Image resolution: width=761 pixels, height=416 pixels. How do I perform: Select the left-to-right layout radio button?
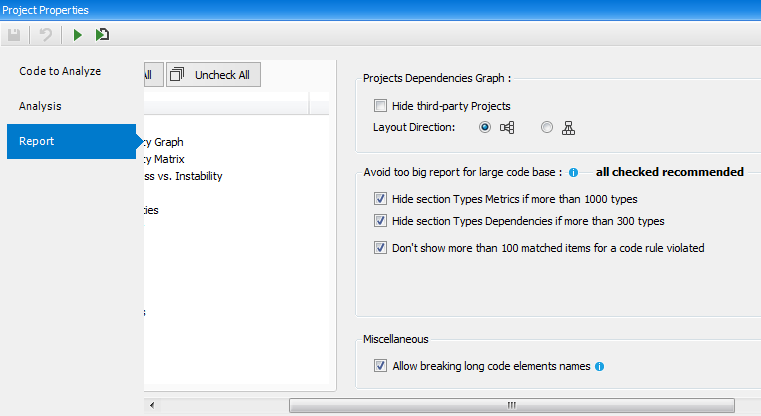[485, 127]
